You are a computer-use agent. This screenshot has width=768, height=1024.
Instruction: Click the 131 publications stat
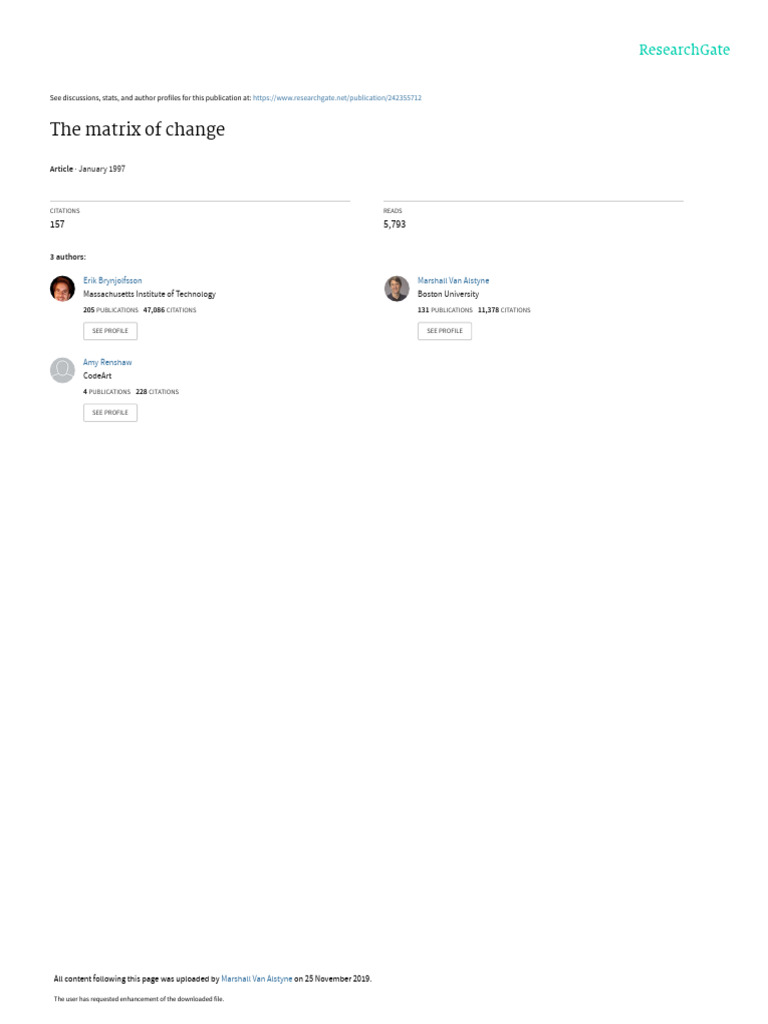pyautogui.click(x=445, y=310)
